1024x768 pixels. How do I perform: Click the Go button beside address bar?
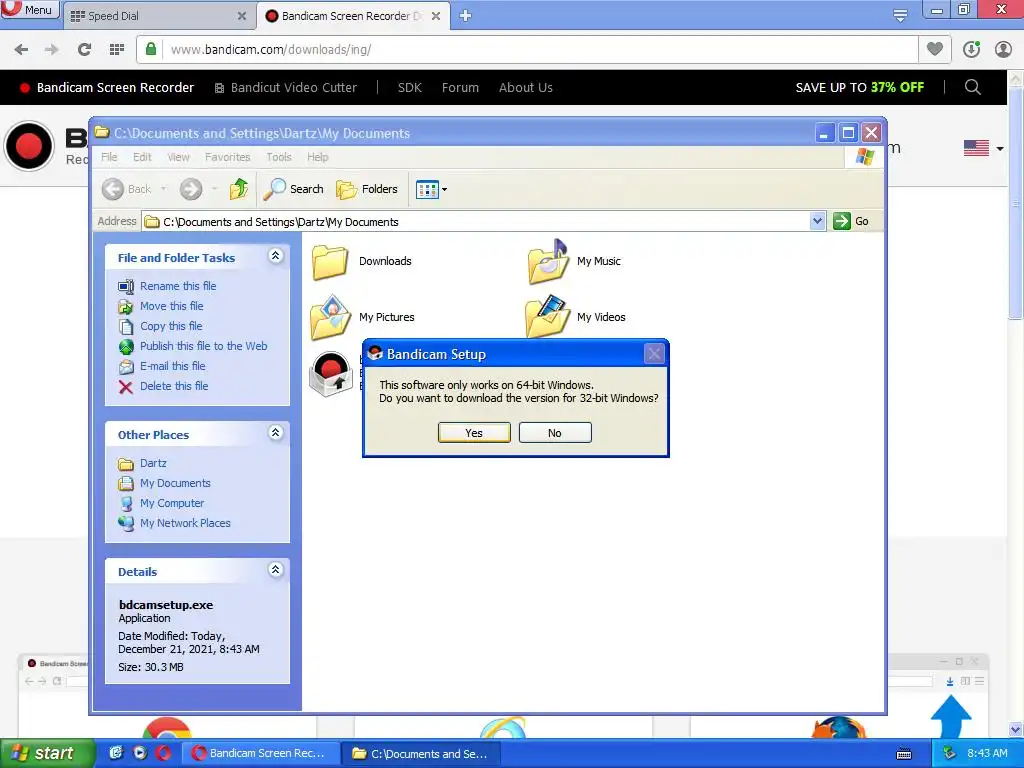click(x=851, y=221)
